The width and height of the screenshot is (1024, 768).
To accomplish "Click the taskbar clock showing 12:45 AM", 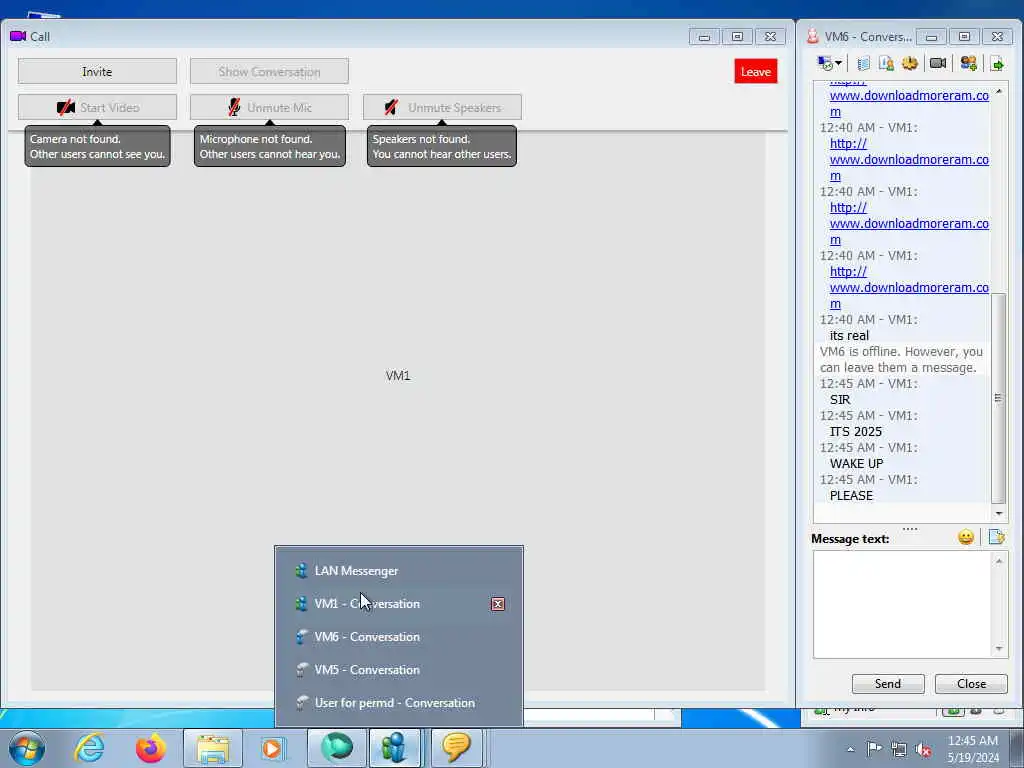I will 972,748.
